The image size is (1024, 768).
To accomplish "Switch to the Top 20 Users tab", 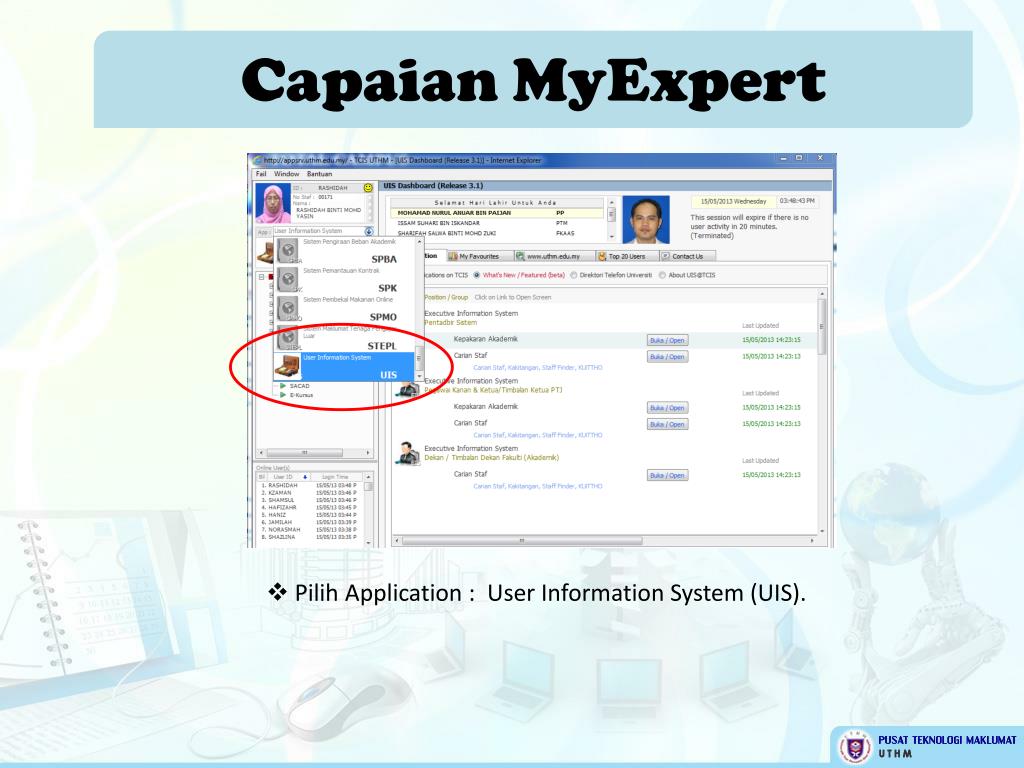I will (x=626, y=257).
